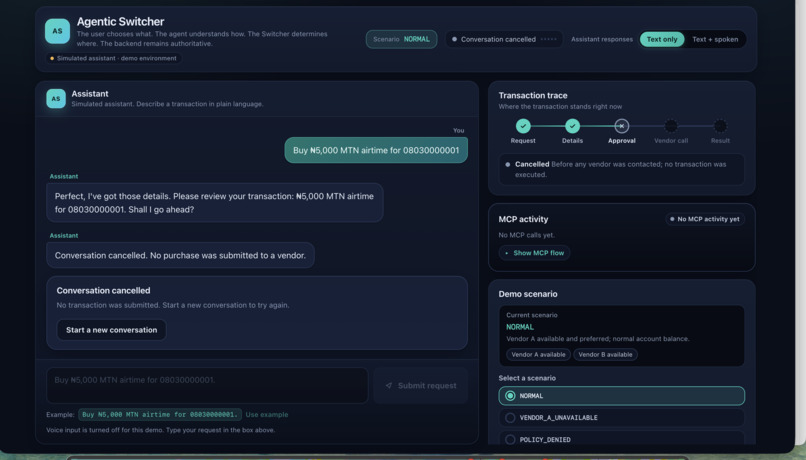Click the Submit request button

tap(421, 385)
